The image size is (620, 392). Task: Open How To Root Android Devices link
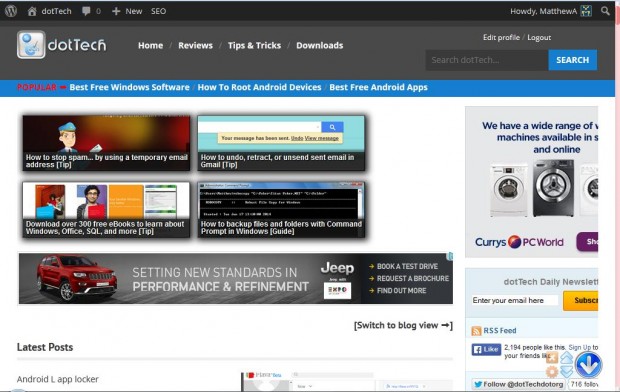tap(259, 87)
